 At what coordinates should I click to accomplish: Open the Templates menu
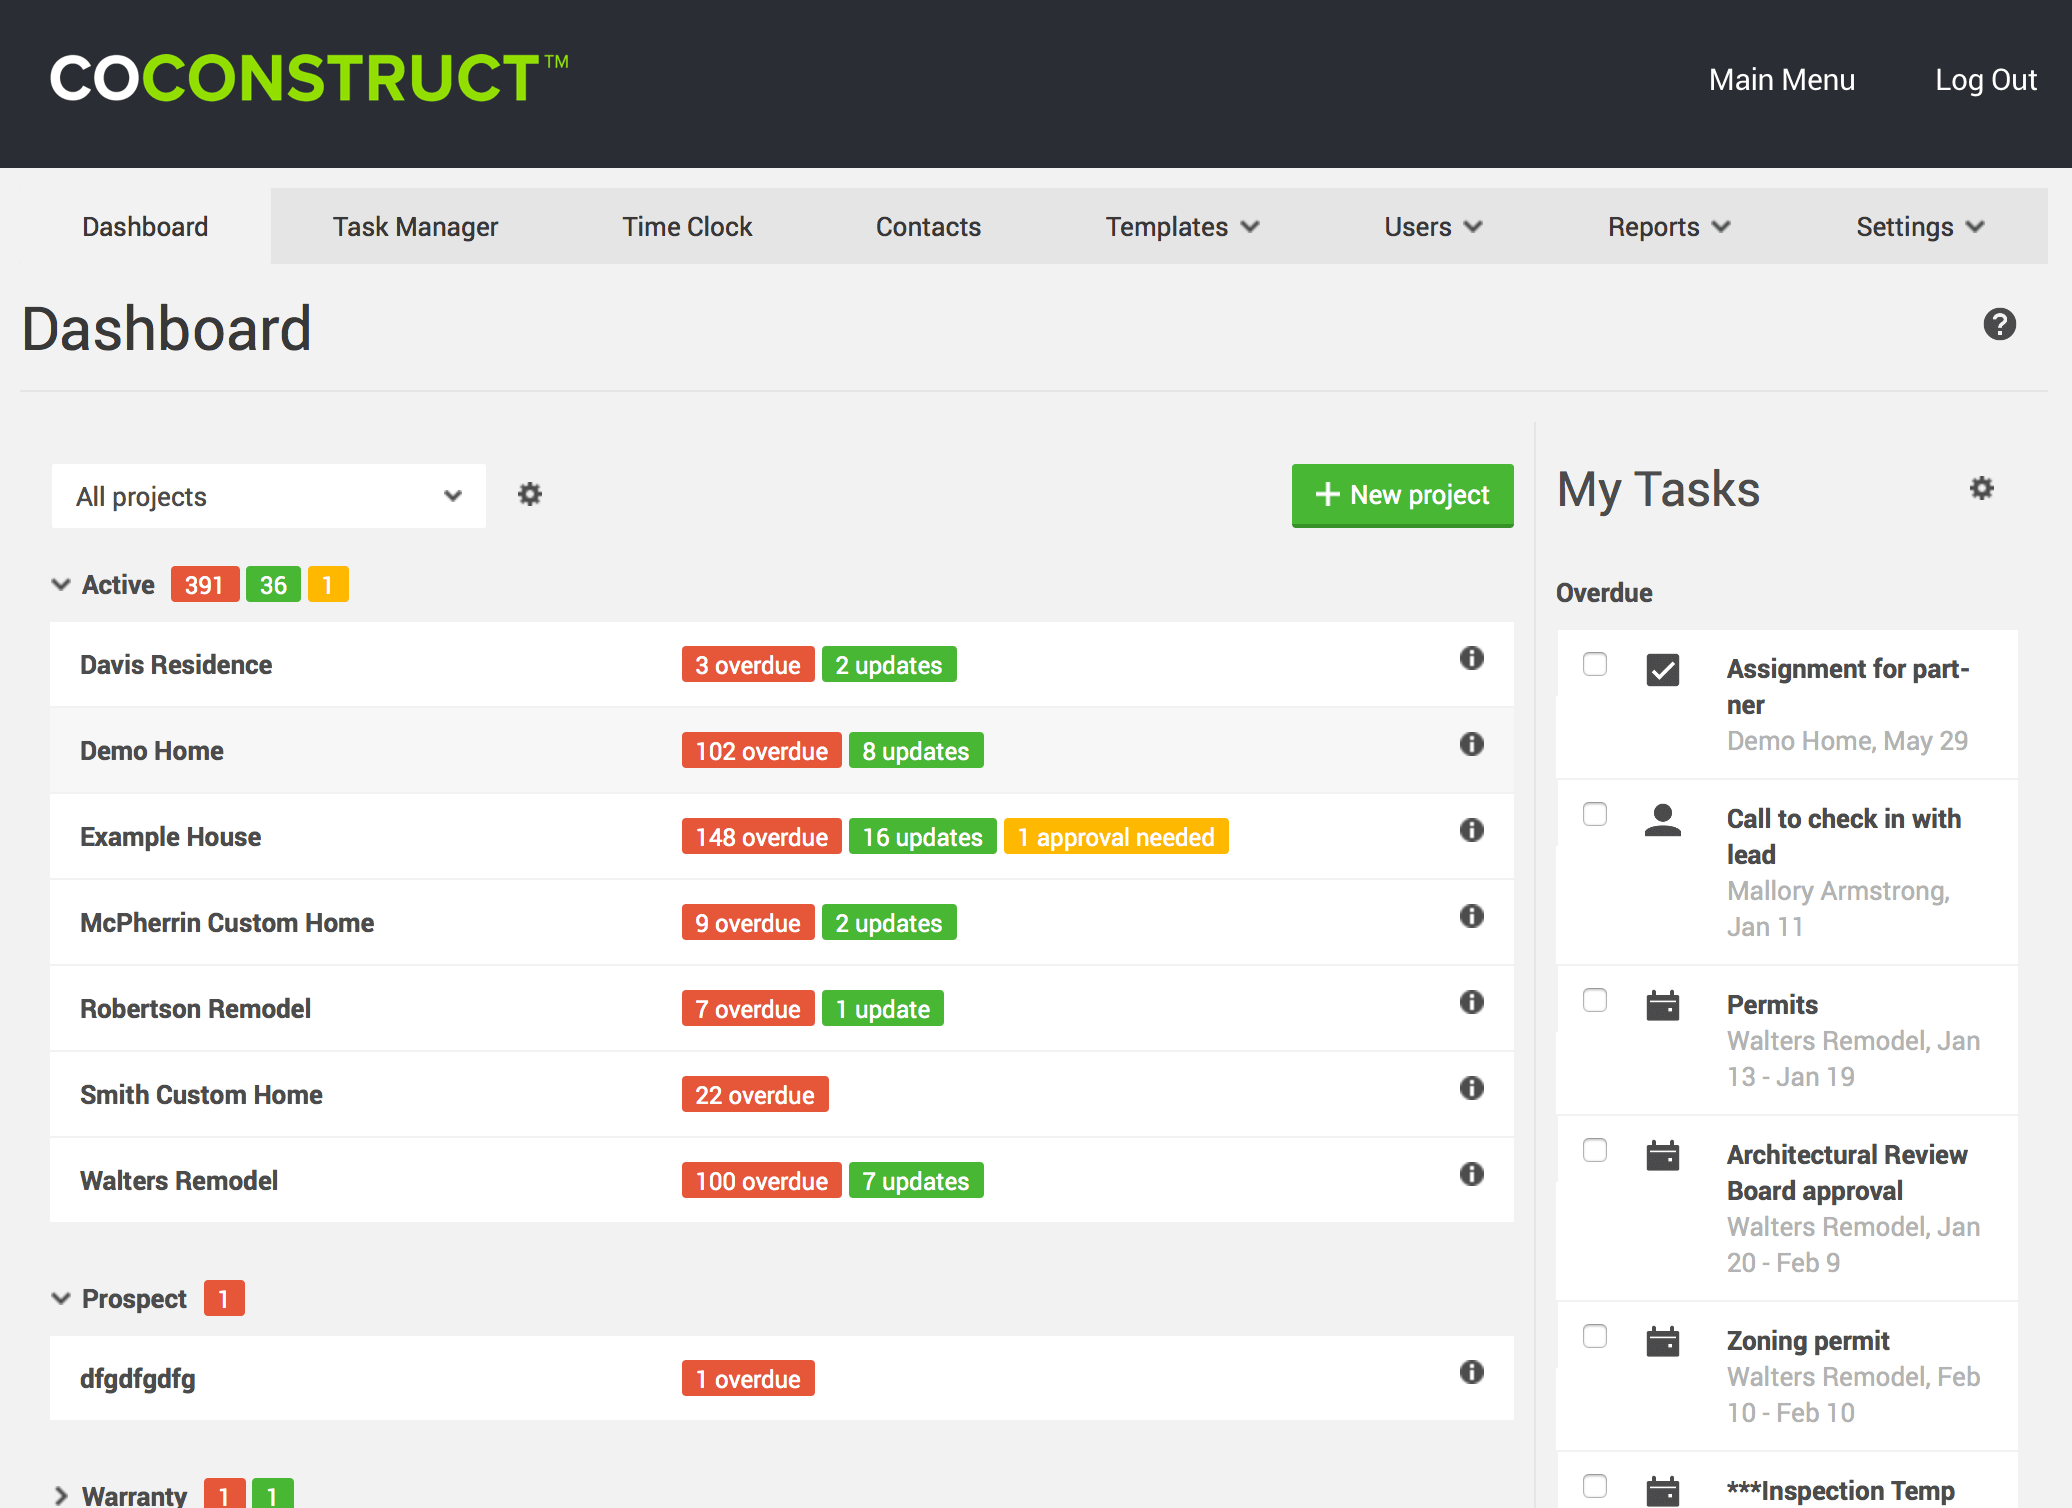[x=1182, y=225]
